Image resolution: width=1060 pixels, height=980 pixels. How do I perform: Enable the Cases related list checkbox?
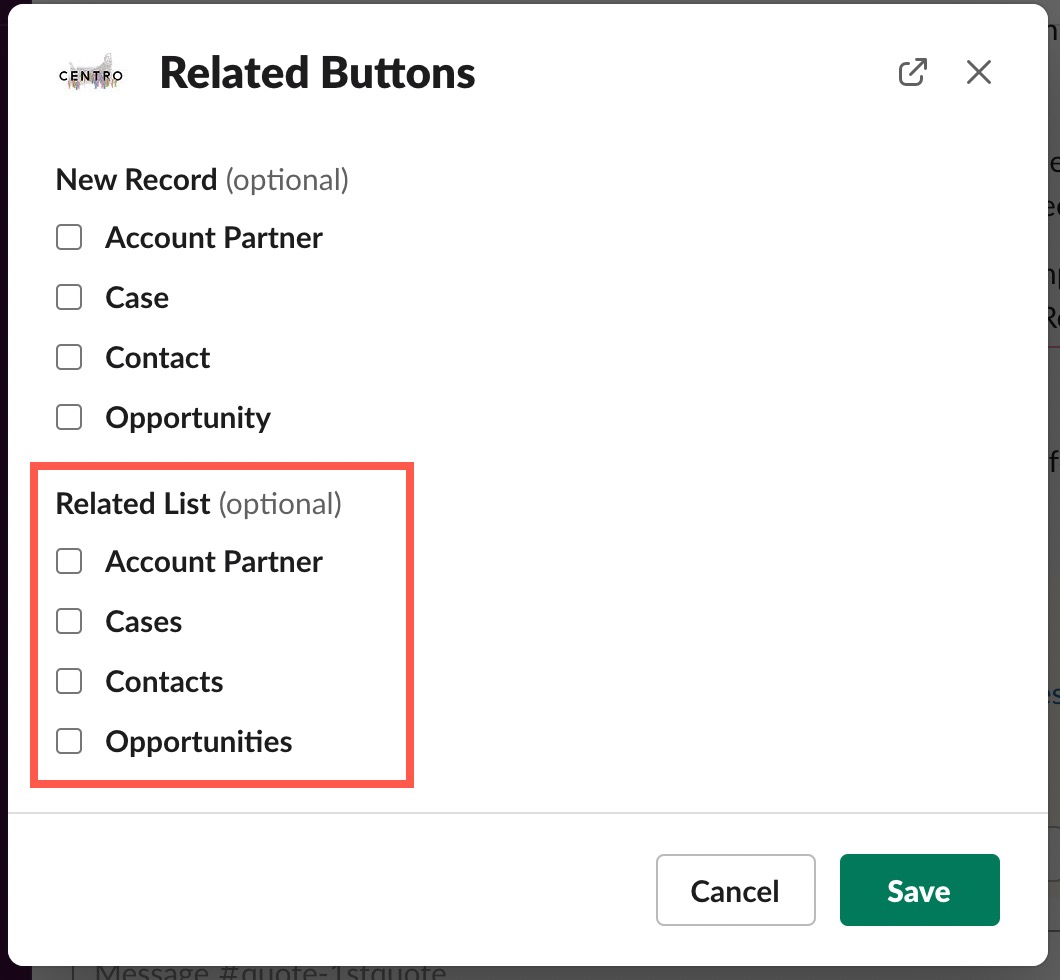69,621
